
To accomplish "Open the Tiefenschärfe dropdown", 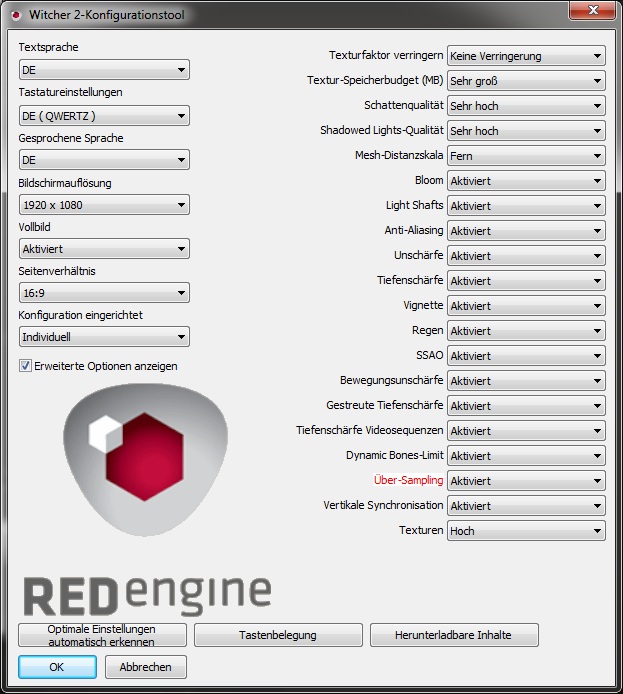I will pos(526,281).
